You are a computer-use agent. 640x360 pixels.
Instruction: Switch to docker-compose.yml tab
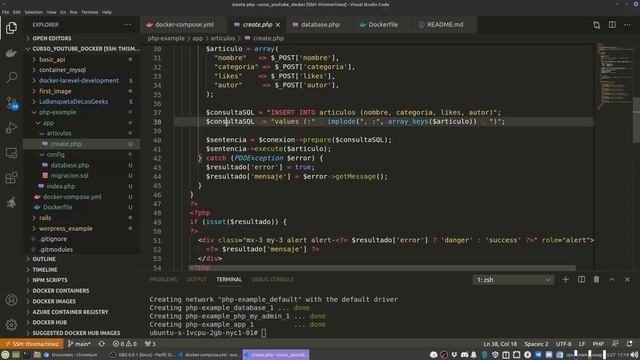click(x=184, y=24)
